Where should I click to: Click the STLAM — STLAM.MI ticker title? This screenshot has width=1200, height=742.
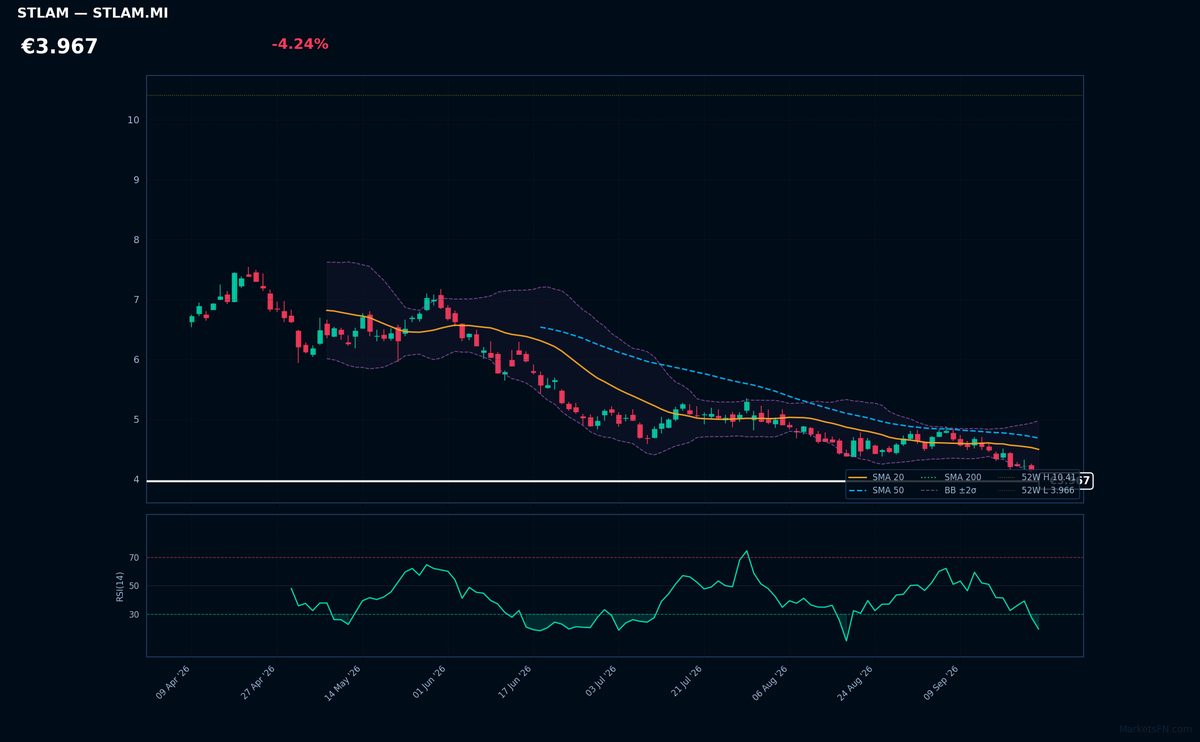(92, 13)
